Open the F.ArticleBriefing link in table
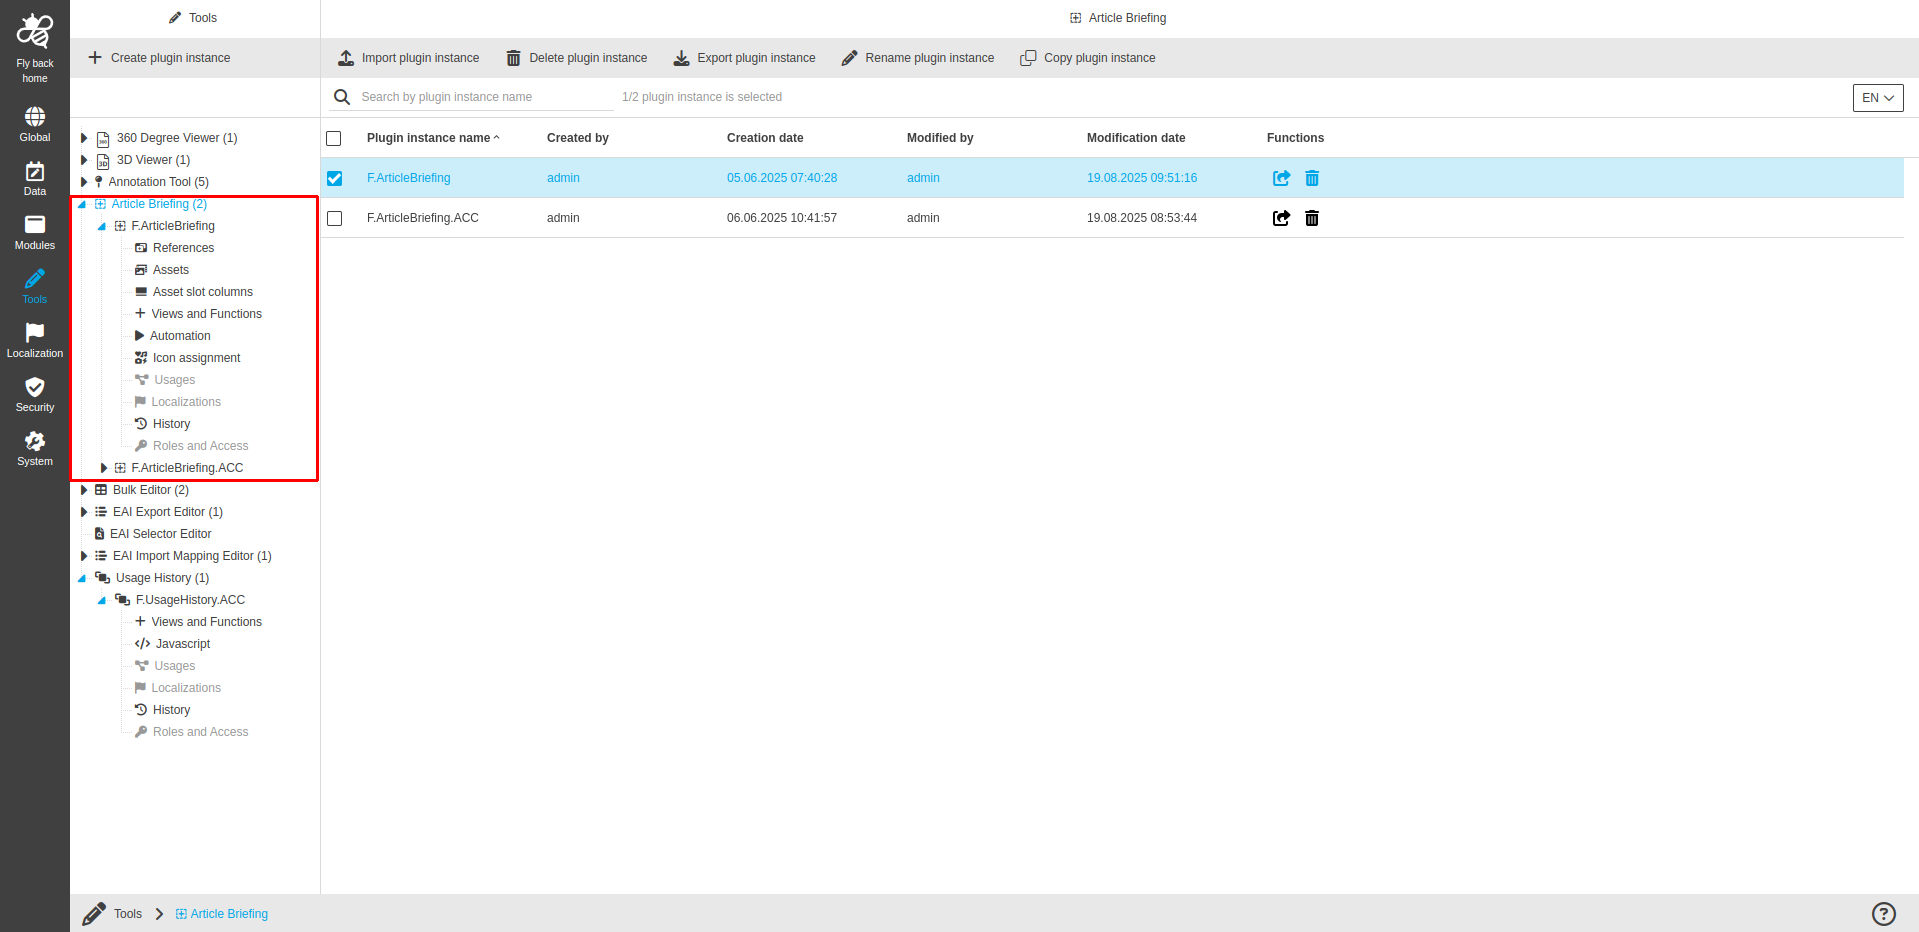The width and height of the screenshot is (1919, 932). (408, 178)
